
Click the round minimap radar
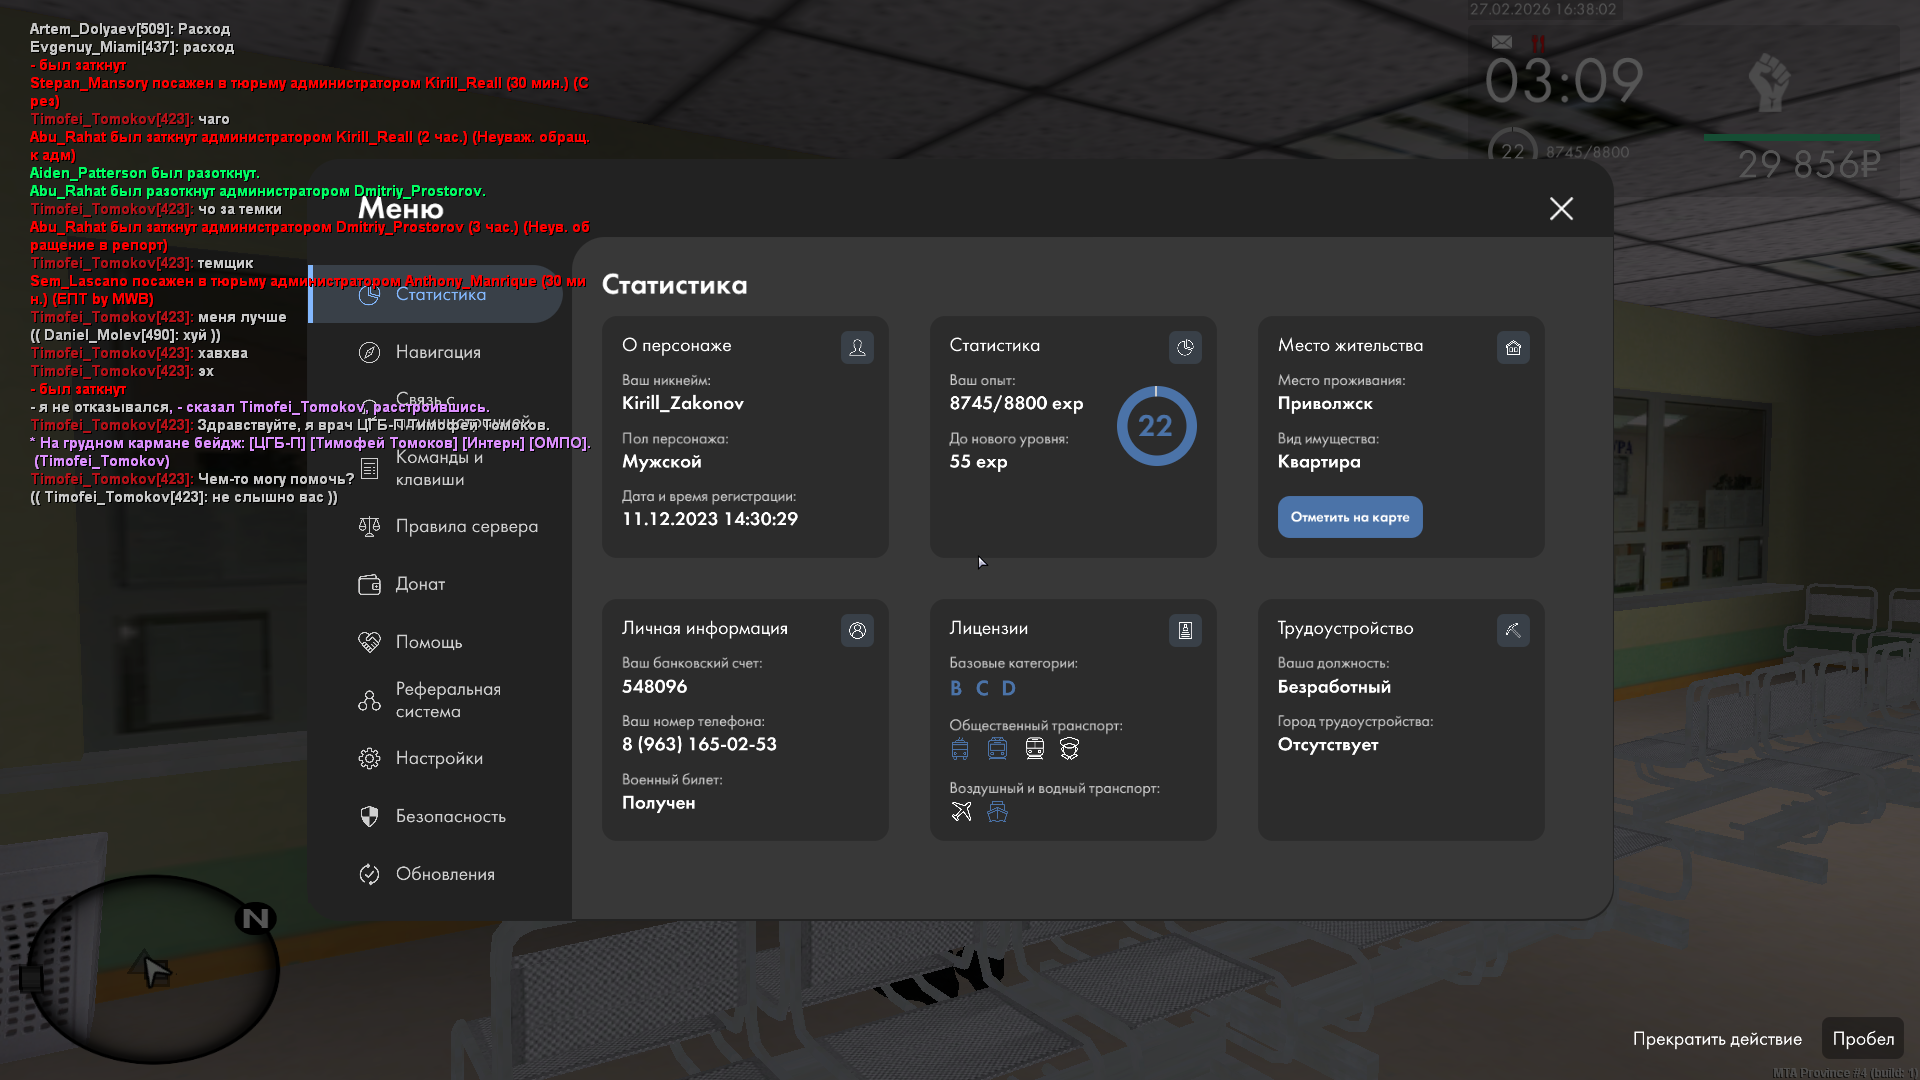pos(152,968)
